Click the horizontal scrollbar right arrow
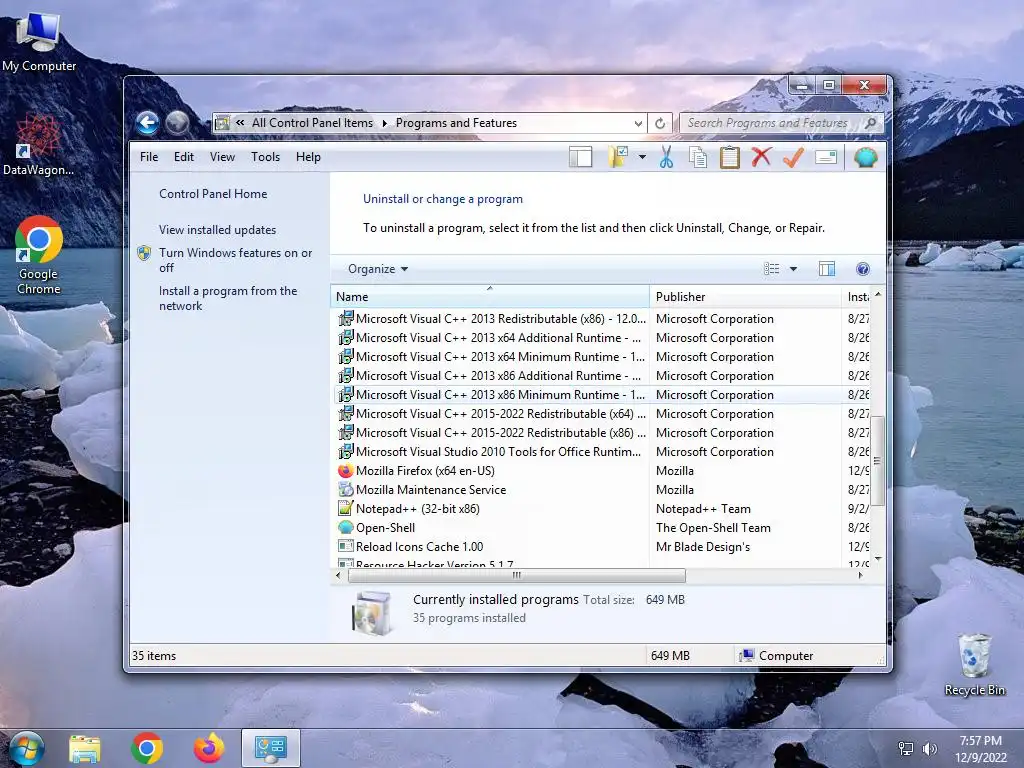 pos(861,575)
